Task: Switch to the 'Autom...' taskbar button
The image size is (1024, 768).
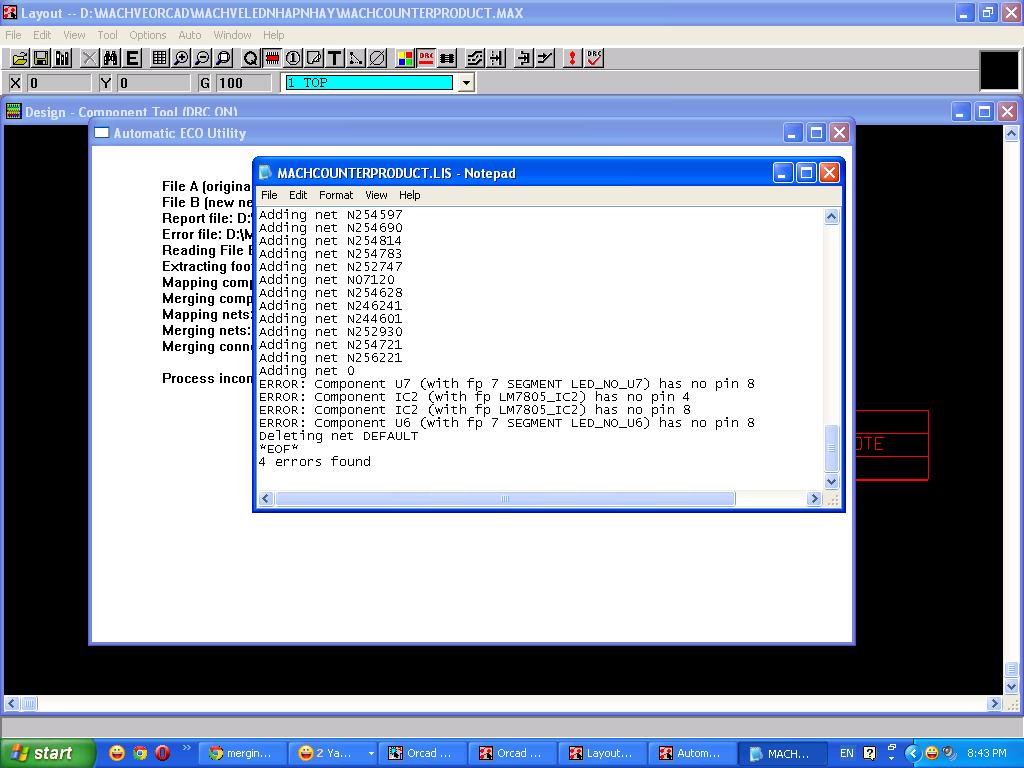Action: pyautogui.click(x=693, y=753)
